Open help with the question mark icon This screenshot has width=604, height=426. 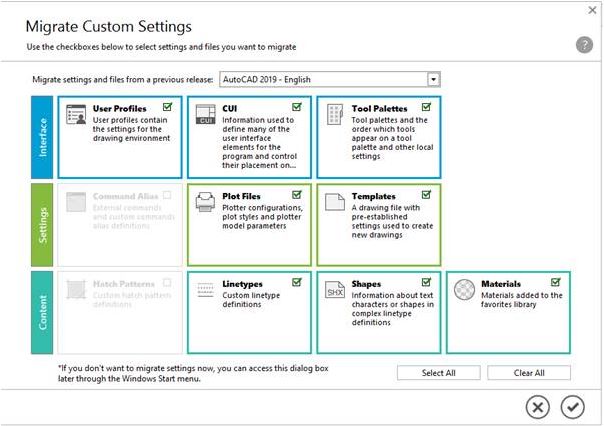584,45
